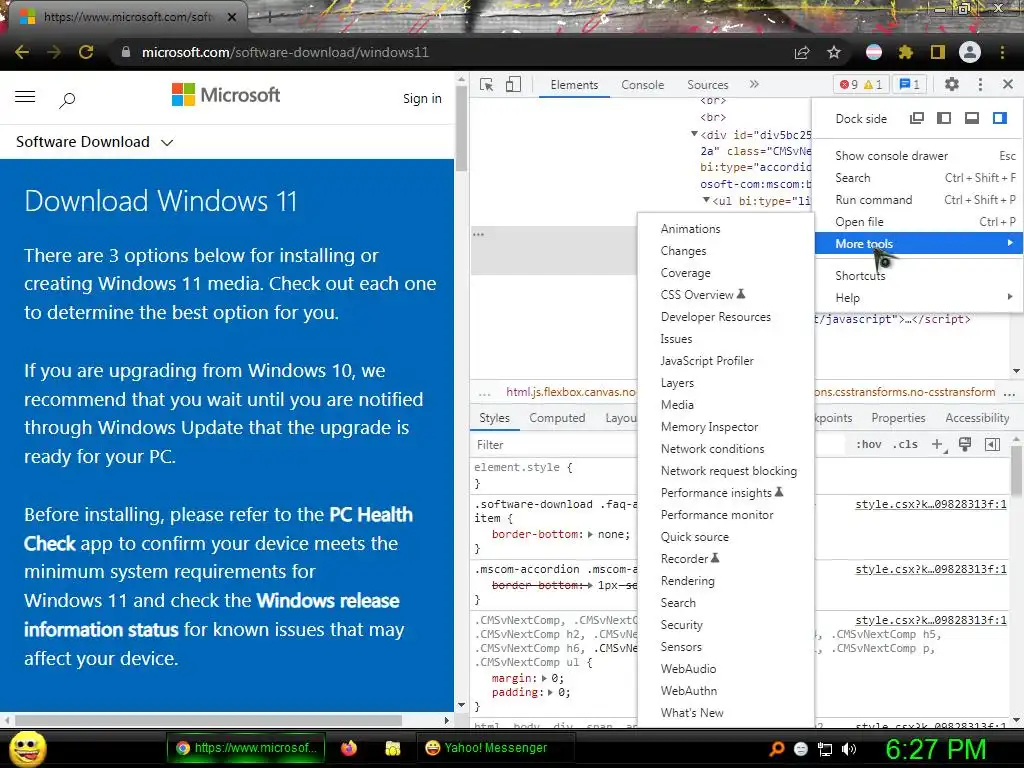Switch to the Accessibility tab
Viewport: 1024px width, 768px height.
click(x=977, y=418)
